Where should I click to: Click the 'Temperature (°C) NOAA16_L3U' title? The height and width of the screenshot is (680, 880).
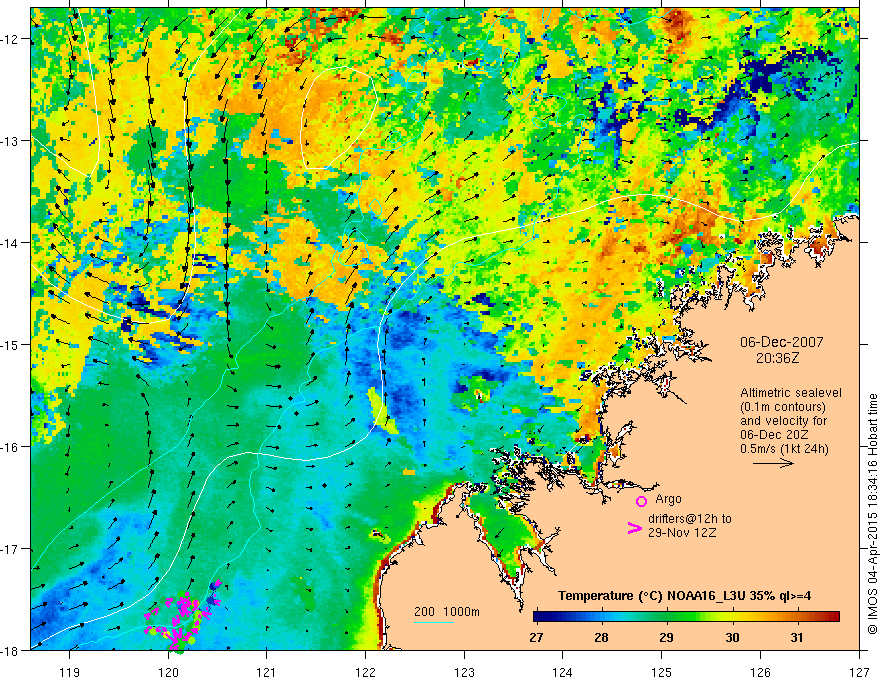coord(653,596)
